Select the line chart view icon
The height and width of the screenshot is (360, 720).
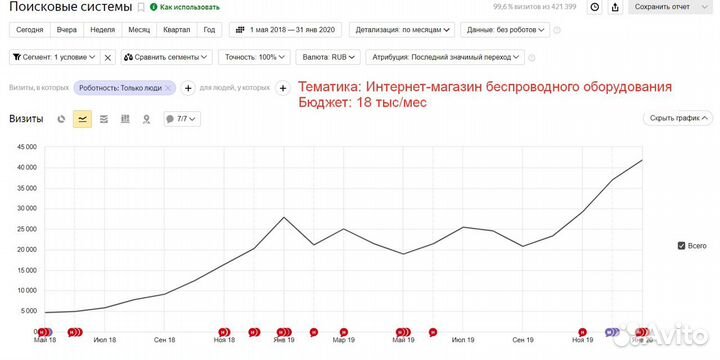coord(83,119)
